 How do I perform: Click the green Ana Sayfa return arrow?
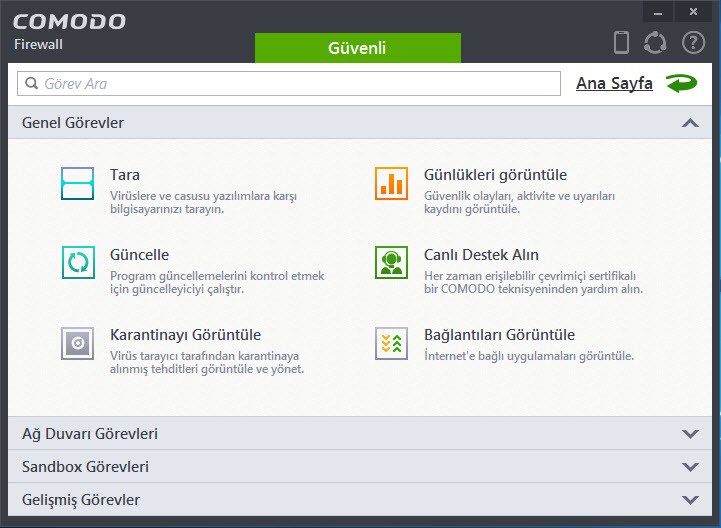(681, 83)
